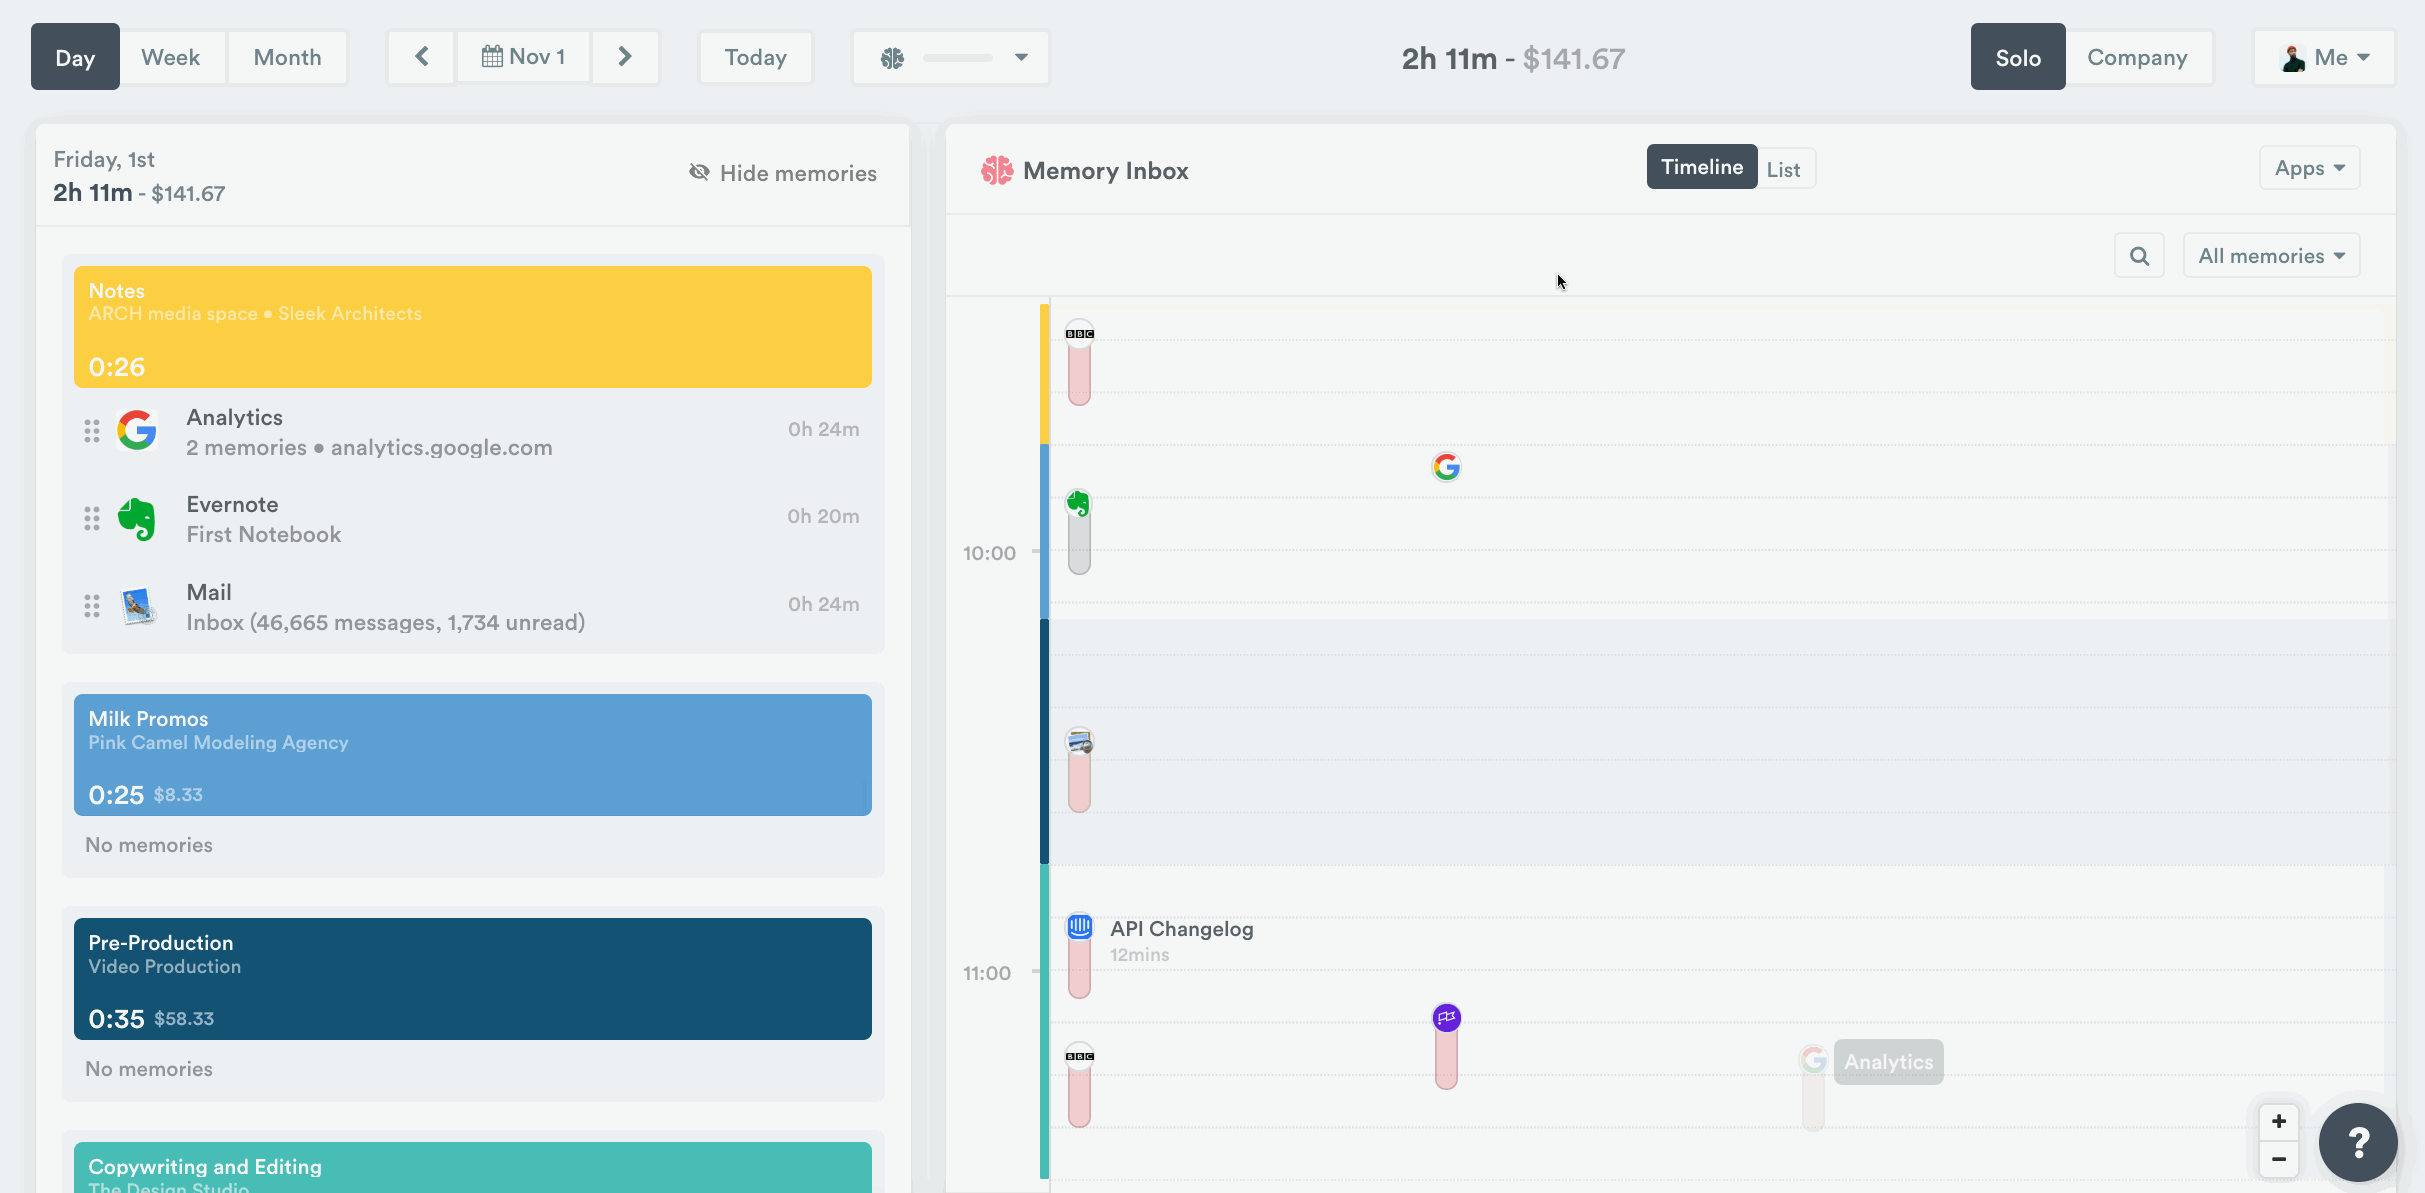Select Company mode
2425x1193 pixels.
2138,57
